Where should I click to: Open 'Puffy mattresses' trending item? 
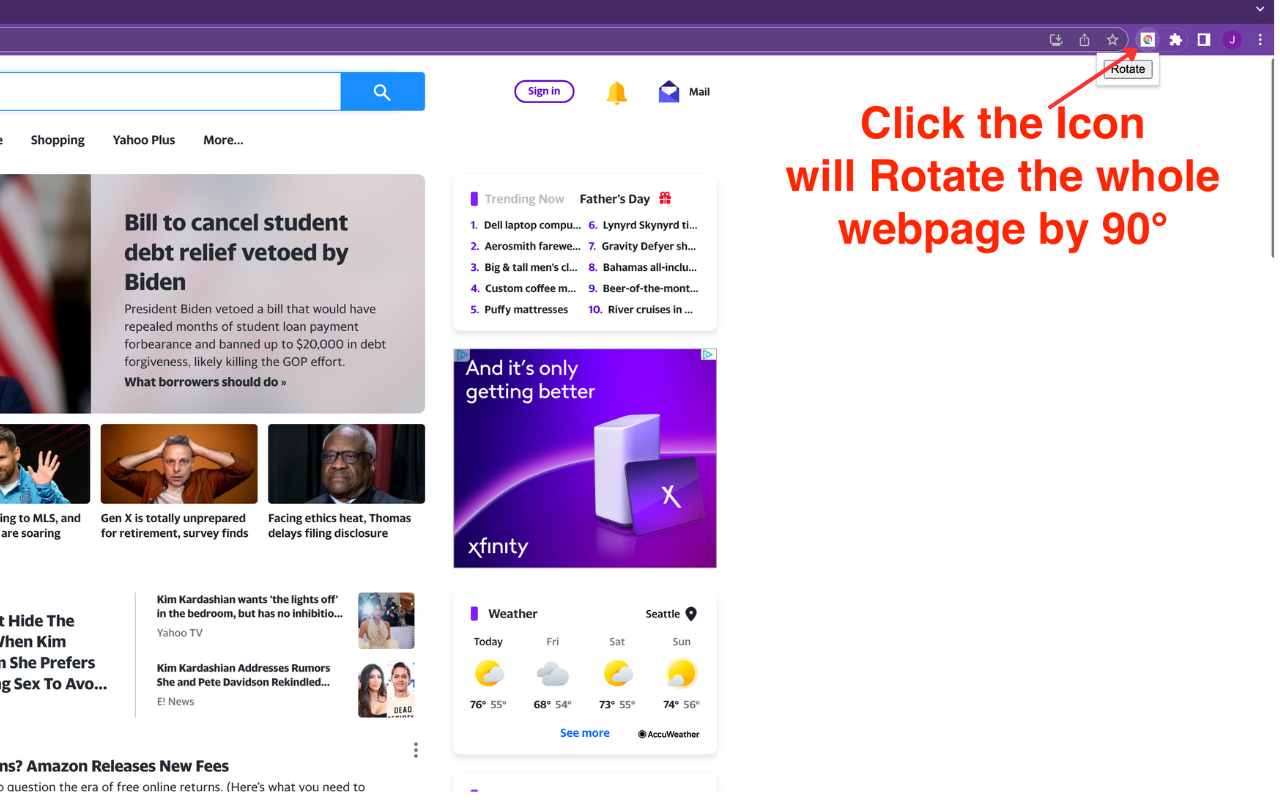(526, 309)
